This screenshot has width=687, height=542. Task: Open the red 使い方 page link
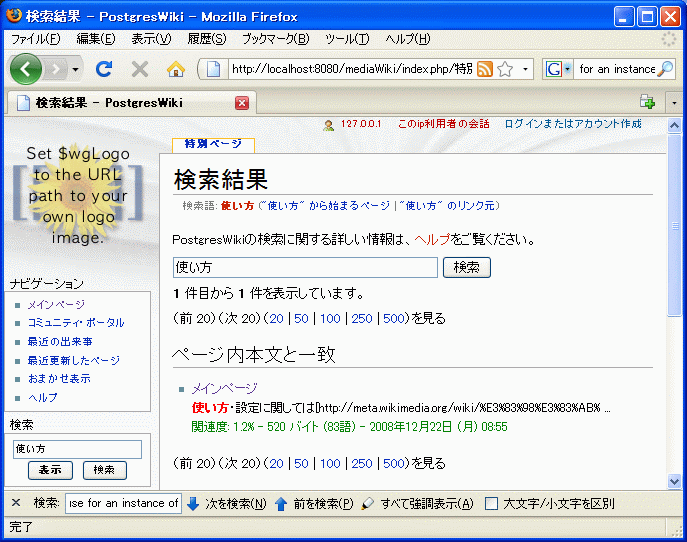coord(237,205)
